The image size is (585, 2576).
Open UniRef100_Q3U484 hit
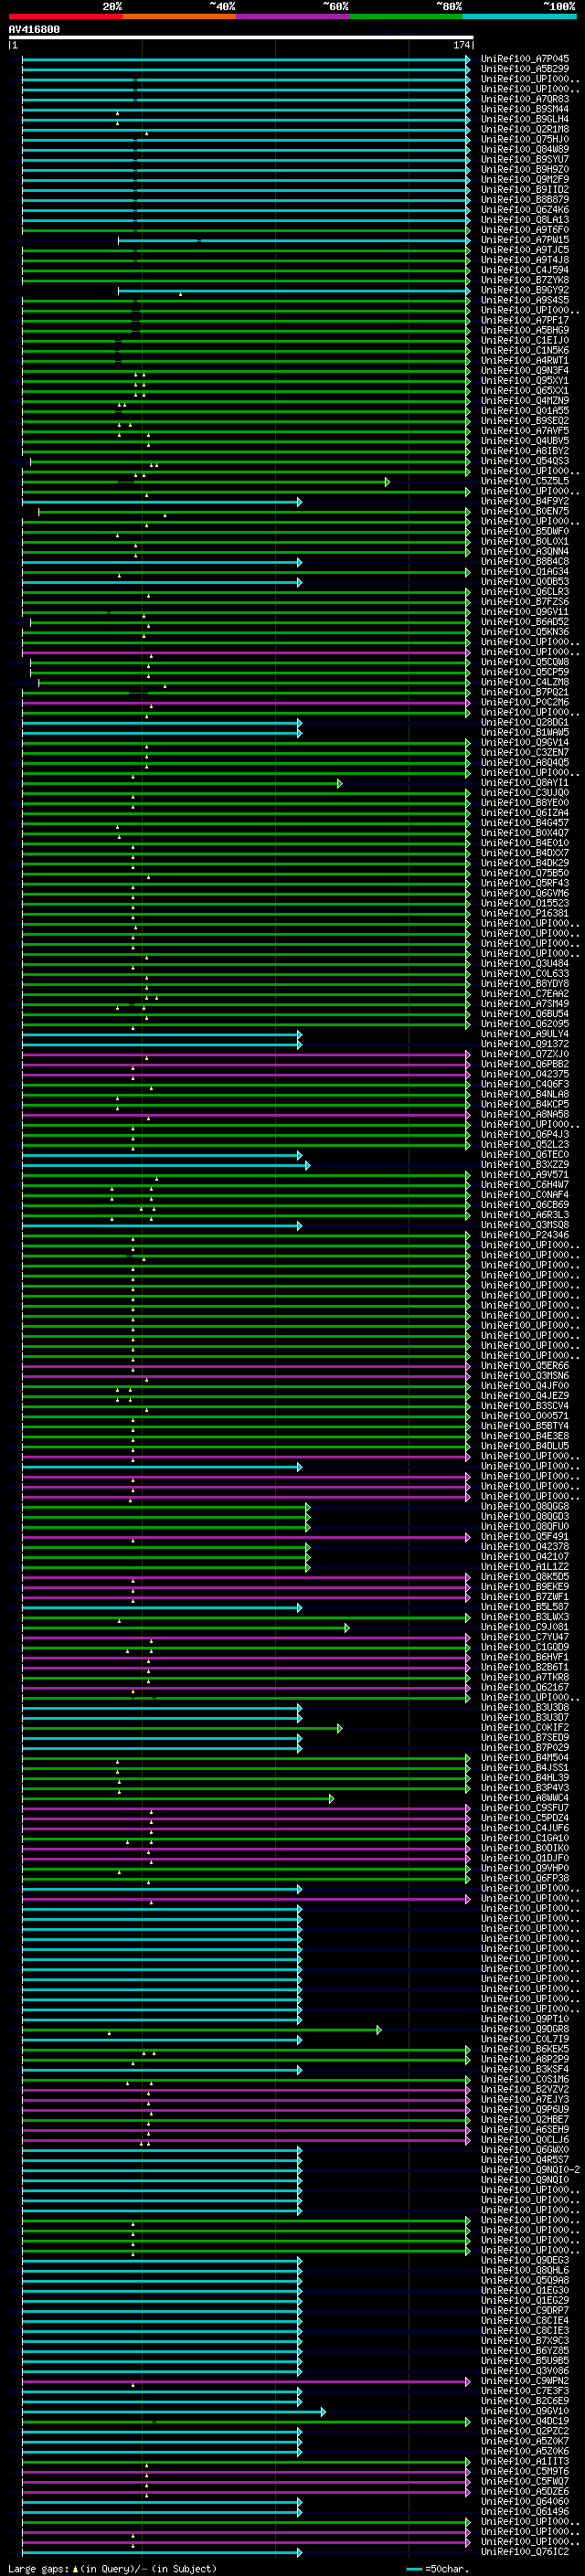tap(525, 963)
